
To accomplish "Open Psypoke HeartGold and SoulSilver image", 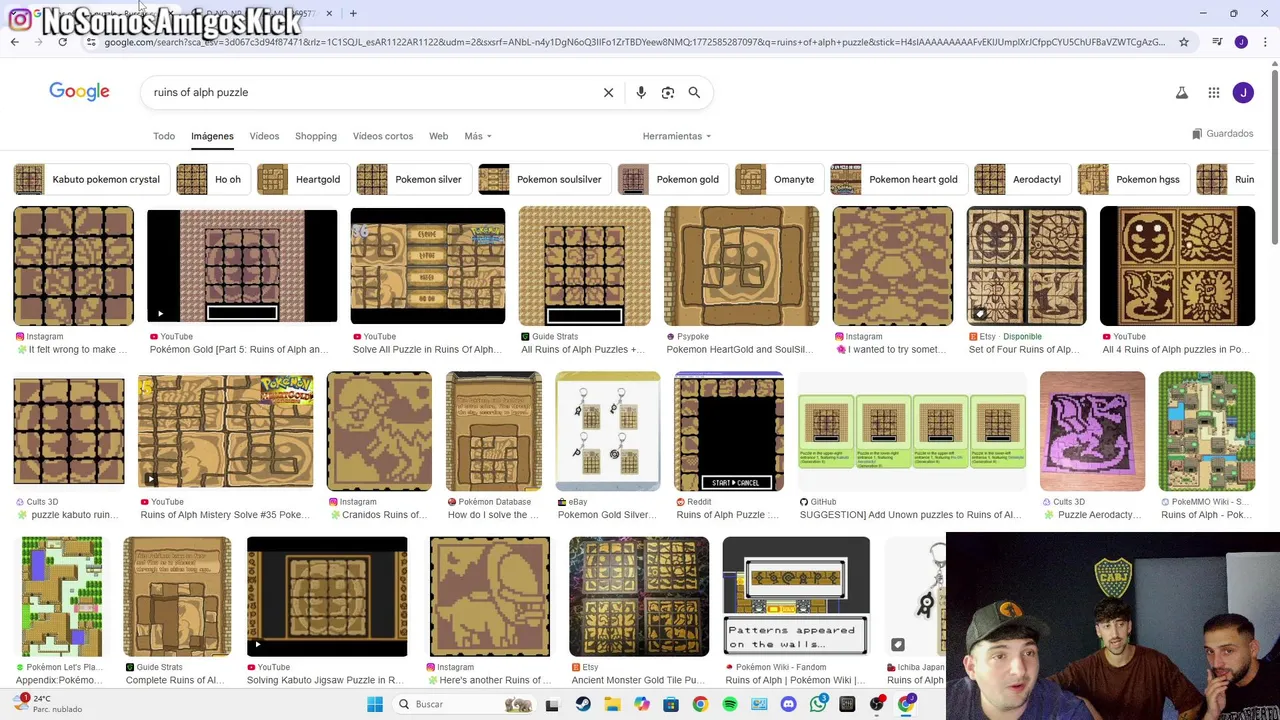I will [741, 266].
